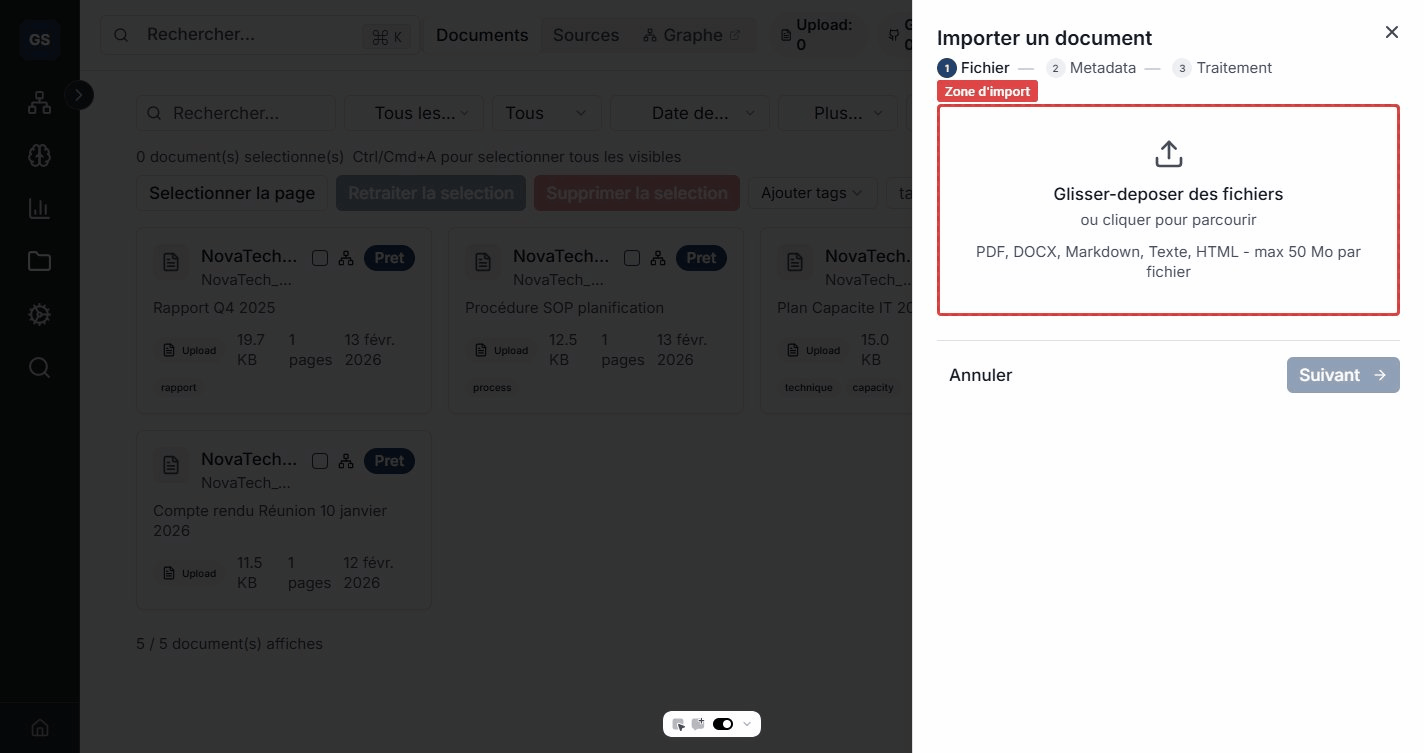Viewport: 1424px width, 753px height.
Task: Click the comment-plus icon in the floating toolbar
Action: [698, 724]
